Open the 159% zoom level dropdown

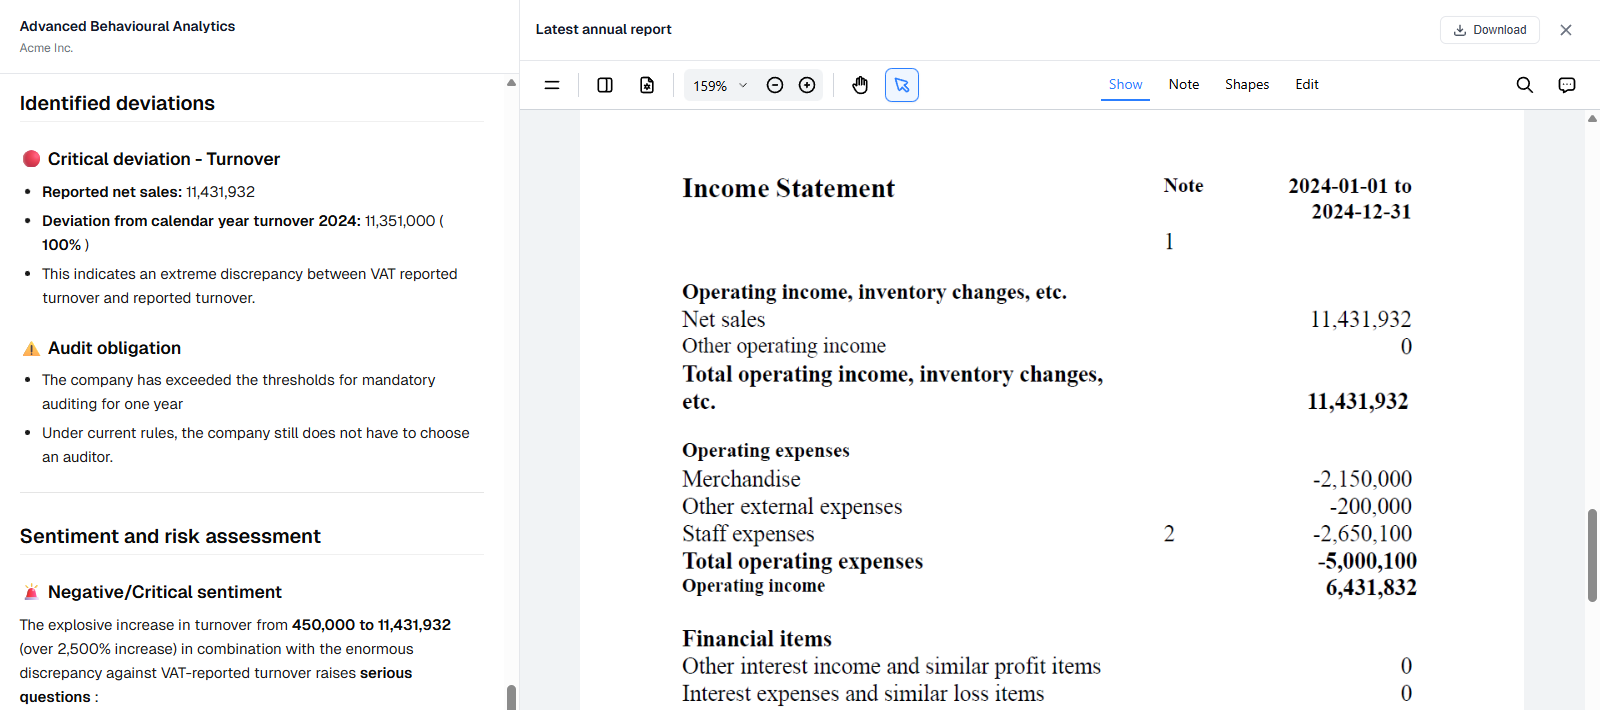pyautogui.click(x=720, y=86)
